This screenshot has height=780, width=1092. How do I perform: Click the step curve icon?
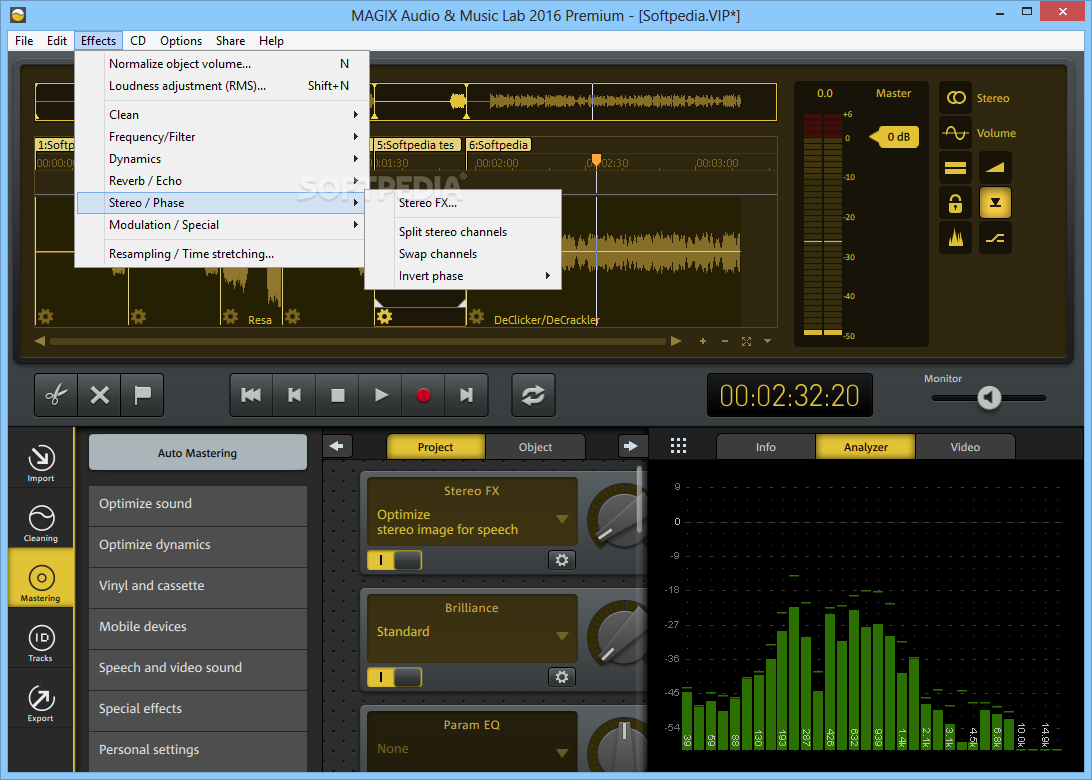point(995,238)
